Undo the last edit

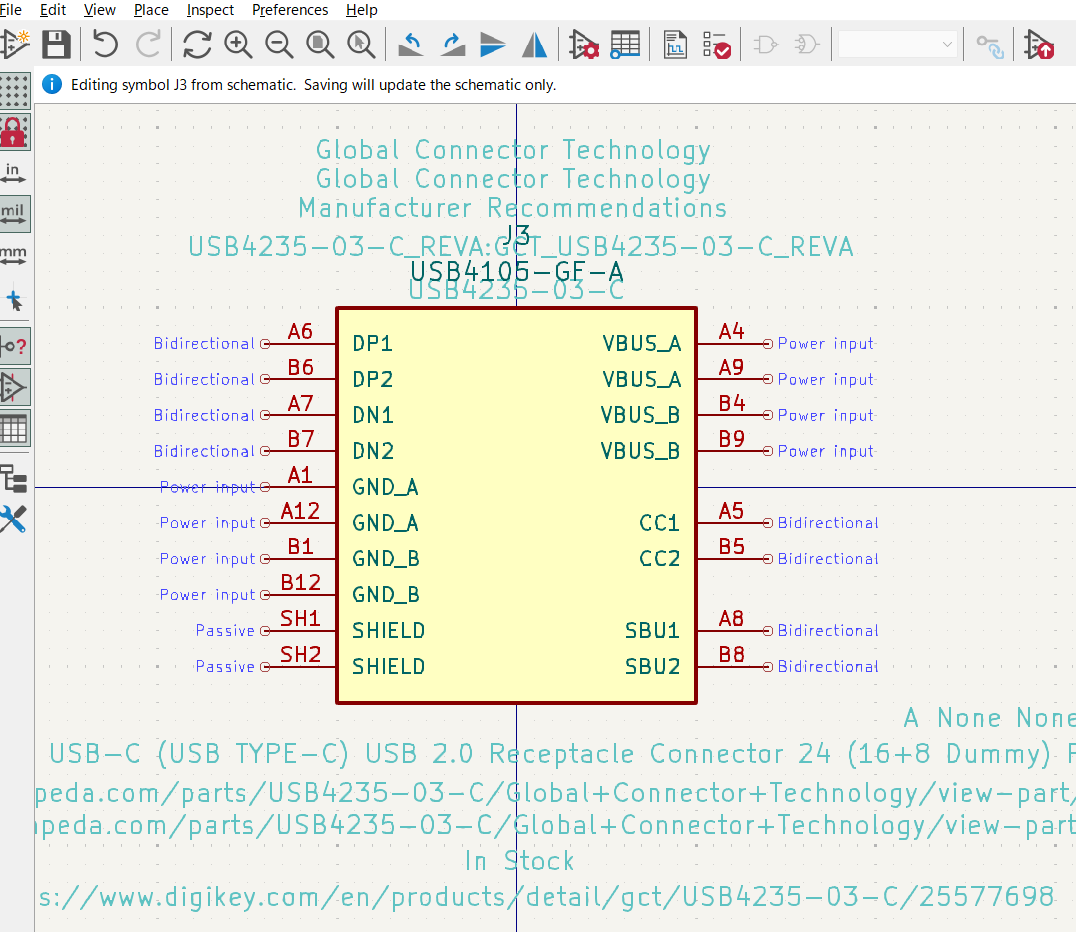105,44
